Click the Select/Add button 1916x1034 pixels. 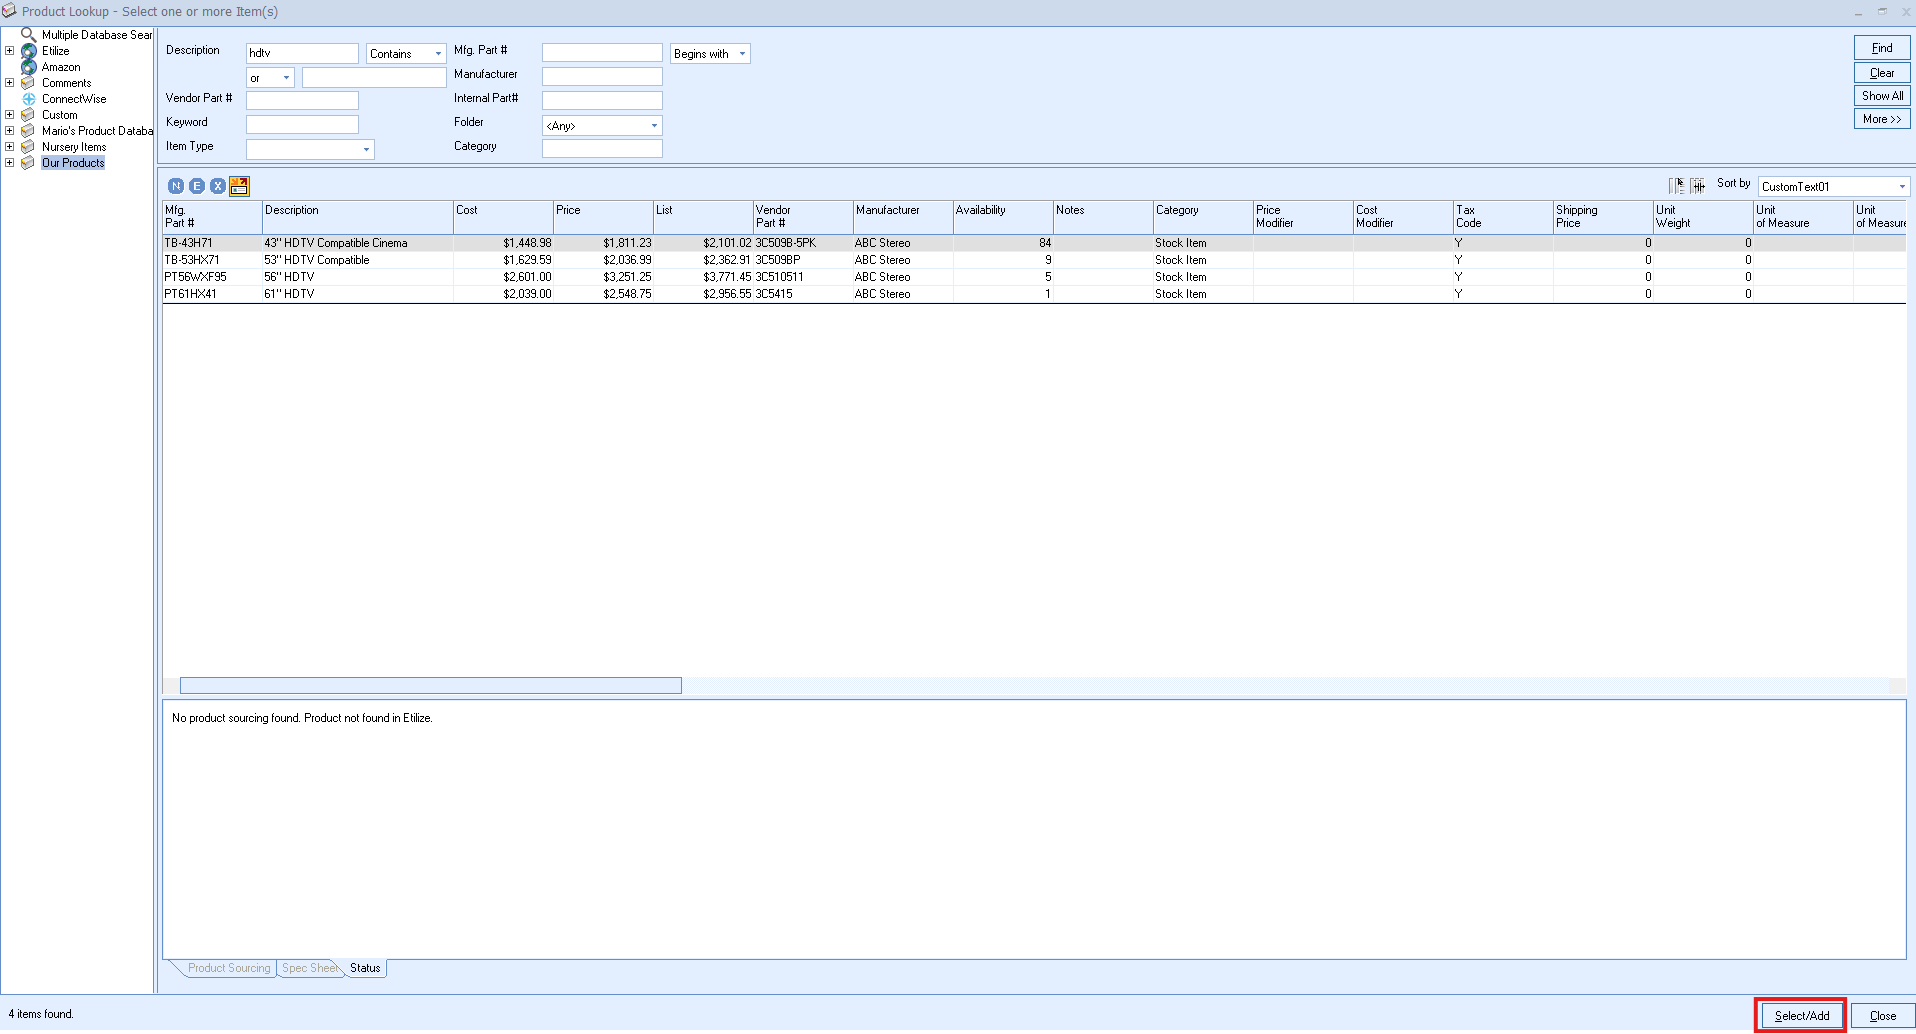pos(1801,1015)
